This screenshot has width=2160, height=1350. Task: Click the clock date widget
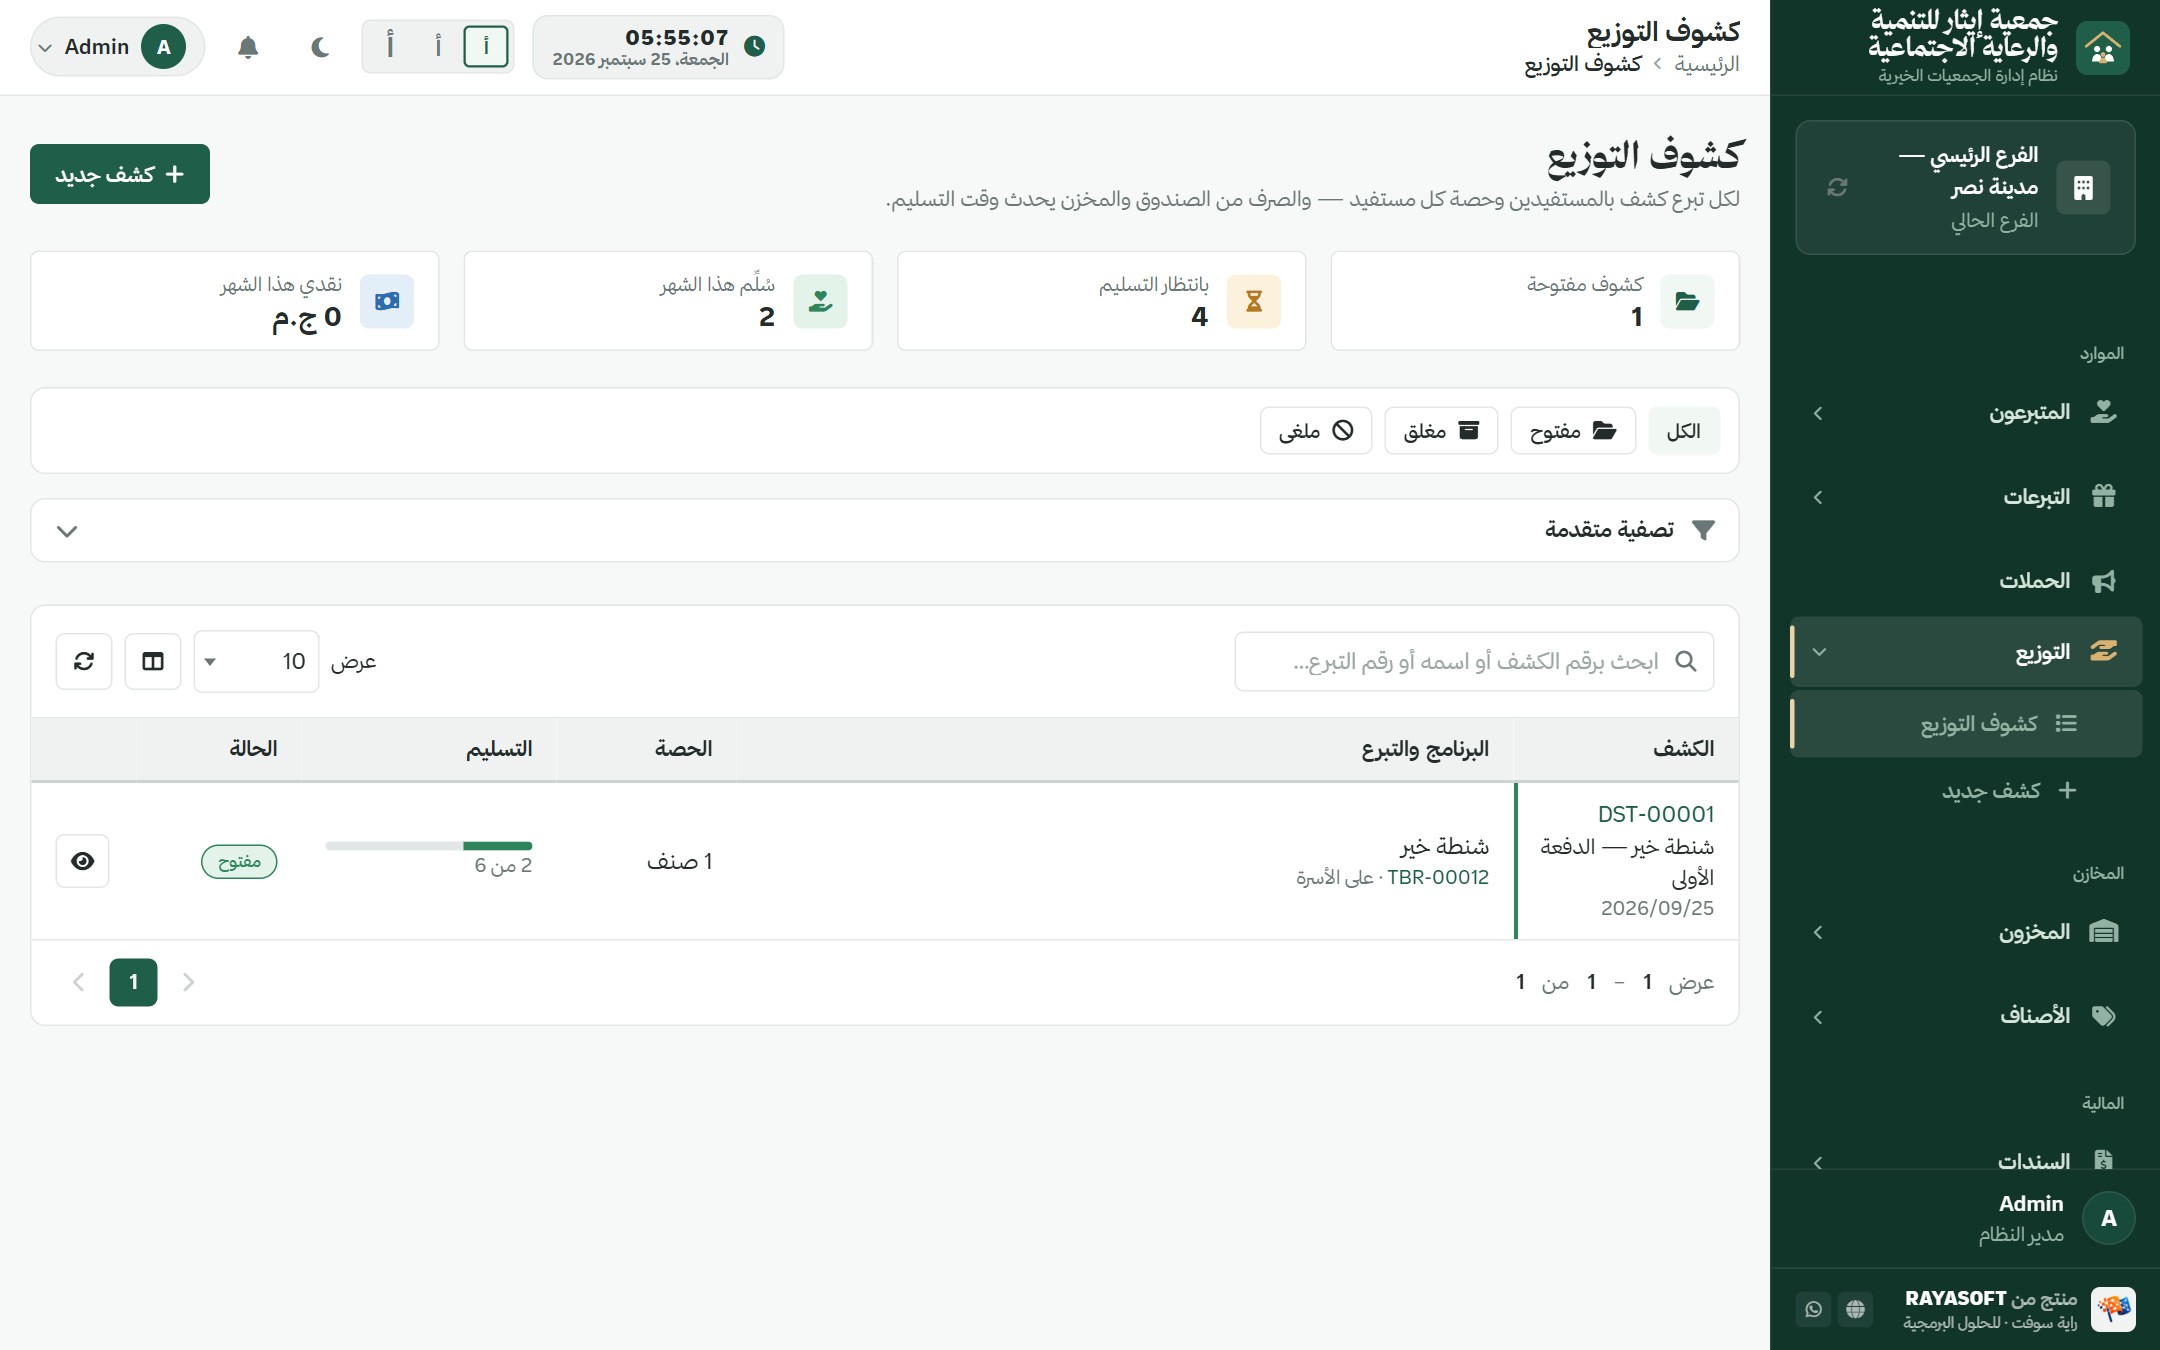658,47
